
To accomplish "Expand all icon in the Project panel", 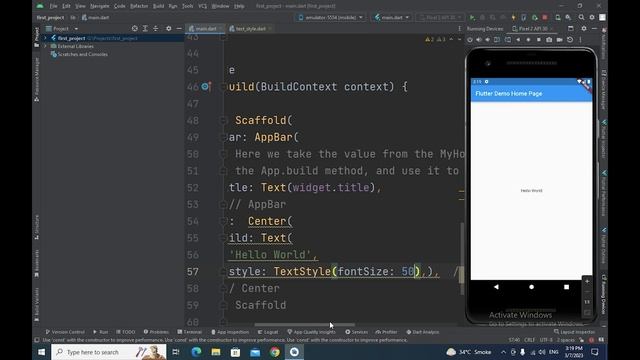I will pyautogui.click(x=145, y=29).
